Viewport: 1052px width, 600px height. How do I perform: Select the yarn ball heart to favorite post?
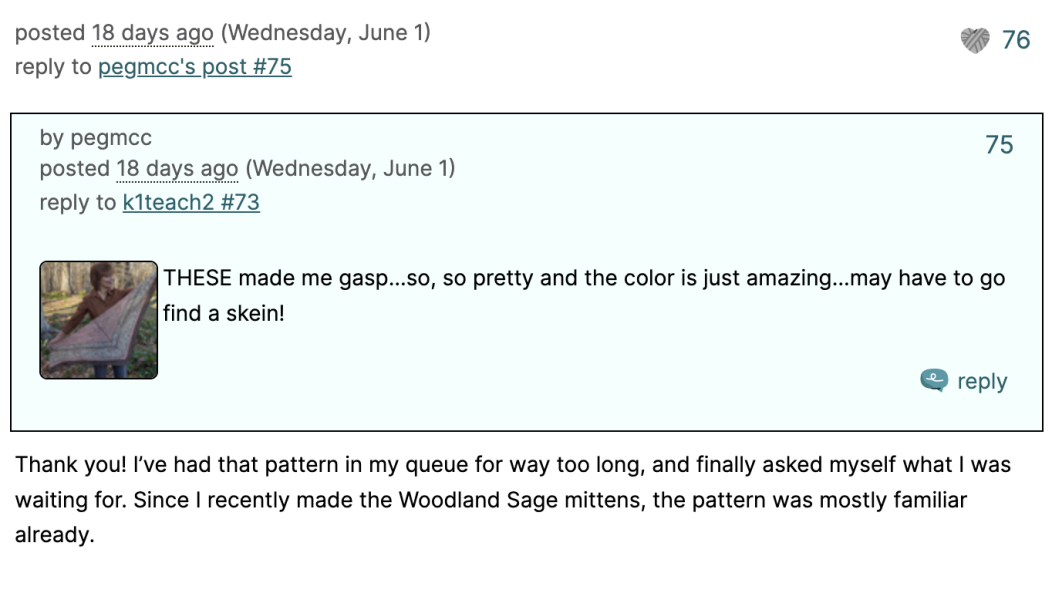[973, 40]
